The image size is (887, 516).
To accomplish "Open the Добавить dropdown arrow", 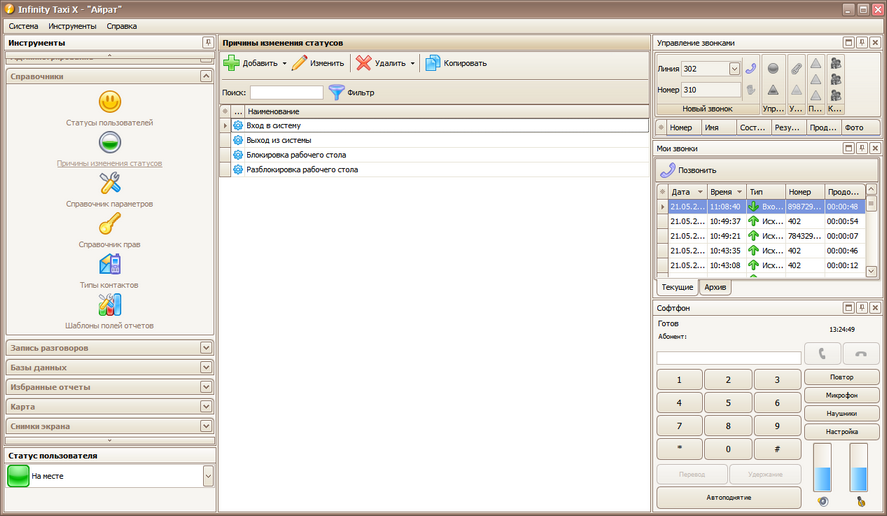I will pos(285,63).
